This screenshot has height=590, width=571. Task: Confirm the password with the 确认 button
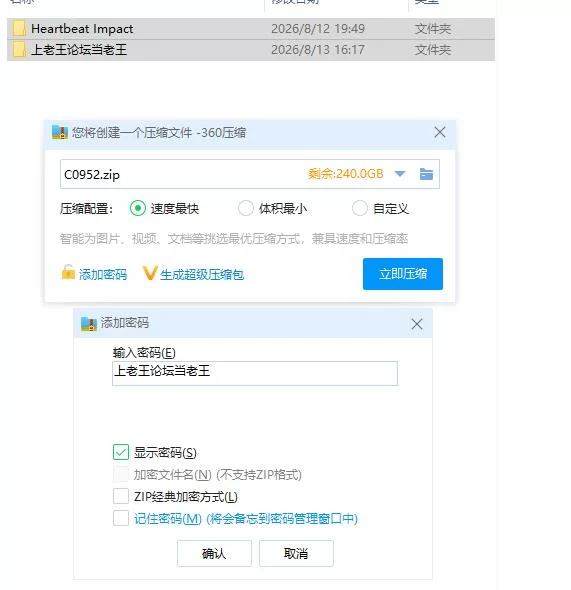[214, 554]
